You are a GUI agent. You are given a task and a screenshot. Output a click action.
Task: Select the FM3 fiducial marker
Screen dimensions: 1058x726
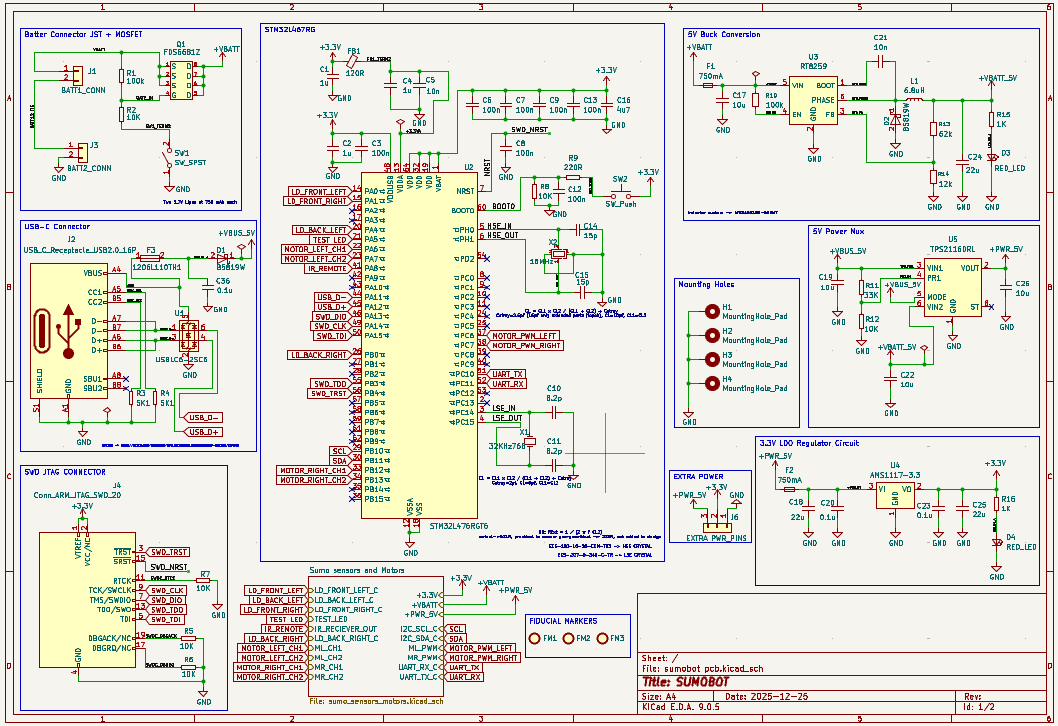[602, 638]
